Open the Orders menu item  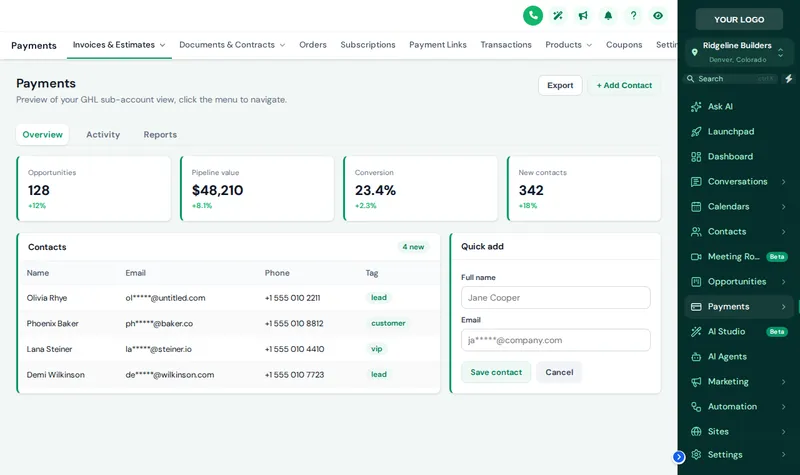click(313, 45)
